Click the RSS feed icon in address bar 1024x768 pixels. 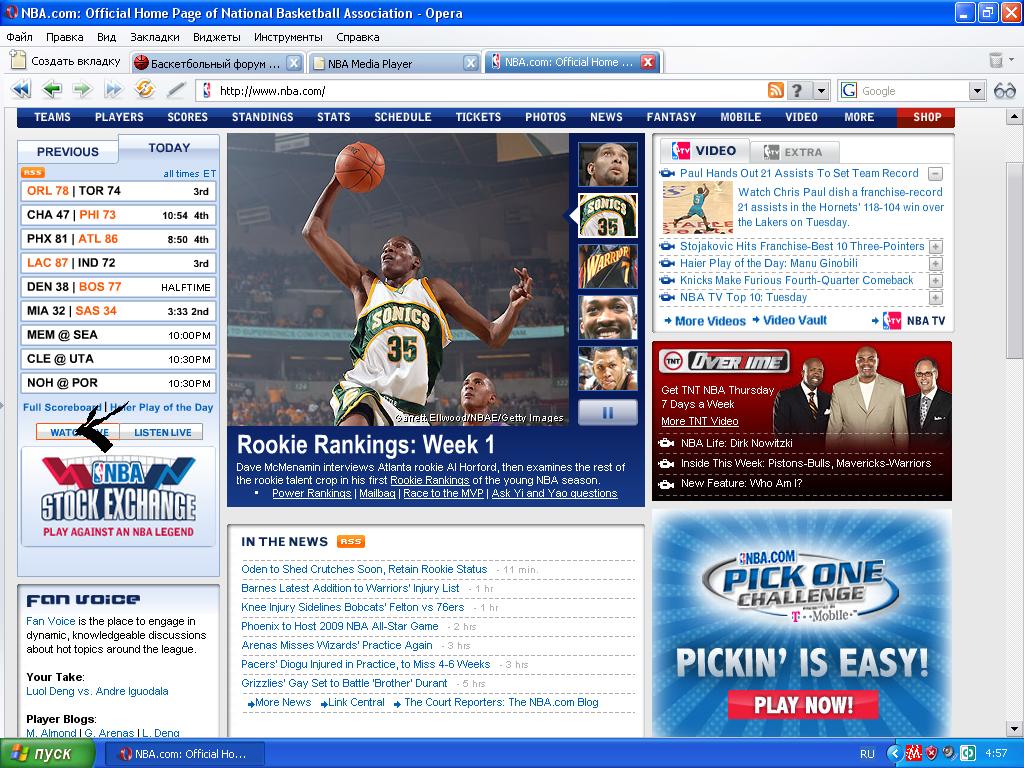click(775, 90)
